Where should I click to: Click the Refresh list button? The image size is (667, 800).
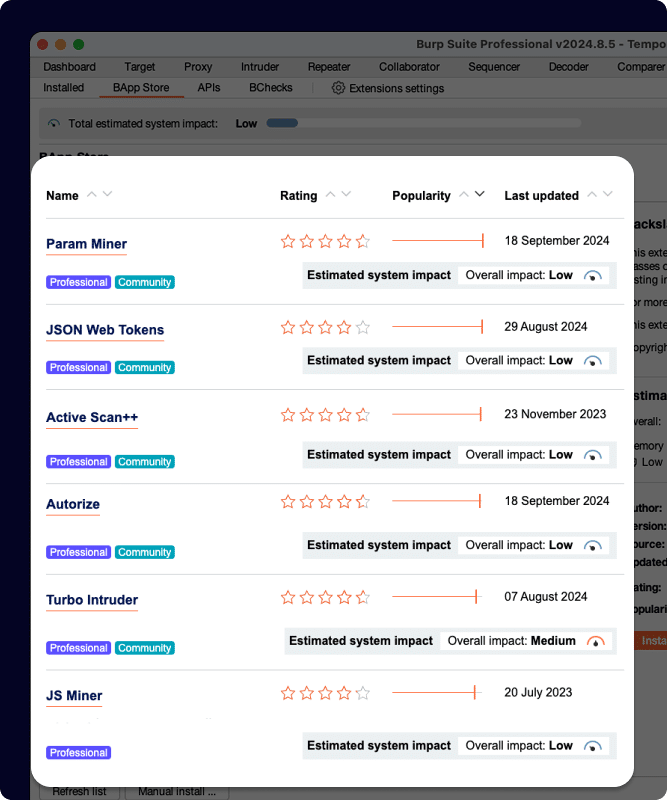(79, 791)
